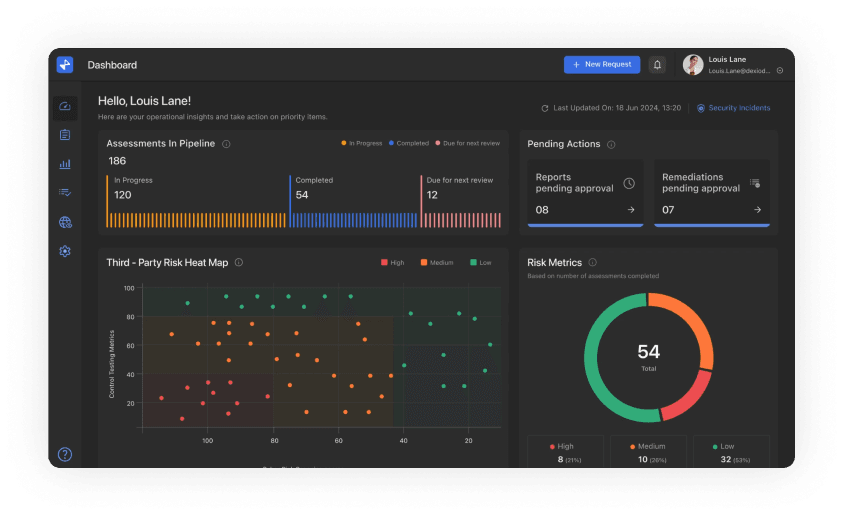Click the Hello, Louis Lane! greeting
The width and height of the screenshot is (843, 516).
click(144, 101)
